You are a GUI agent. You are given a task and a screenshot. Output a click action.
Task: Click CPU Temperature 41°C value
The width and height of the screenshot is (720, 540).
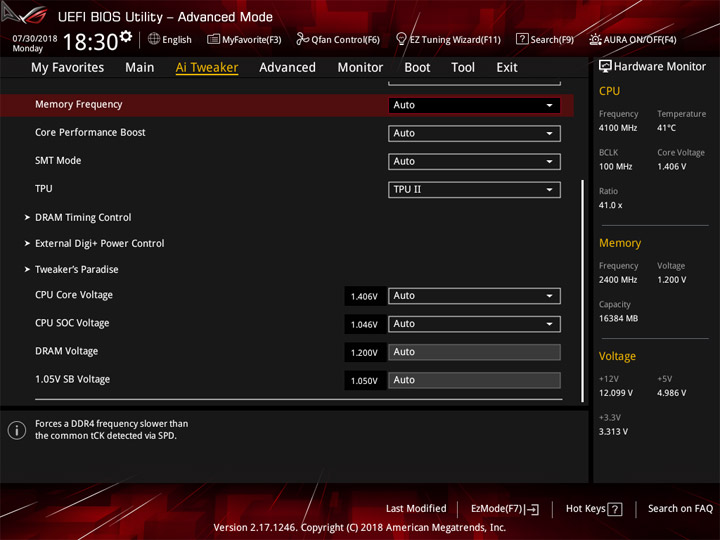coord(666,128)
